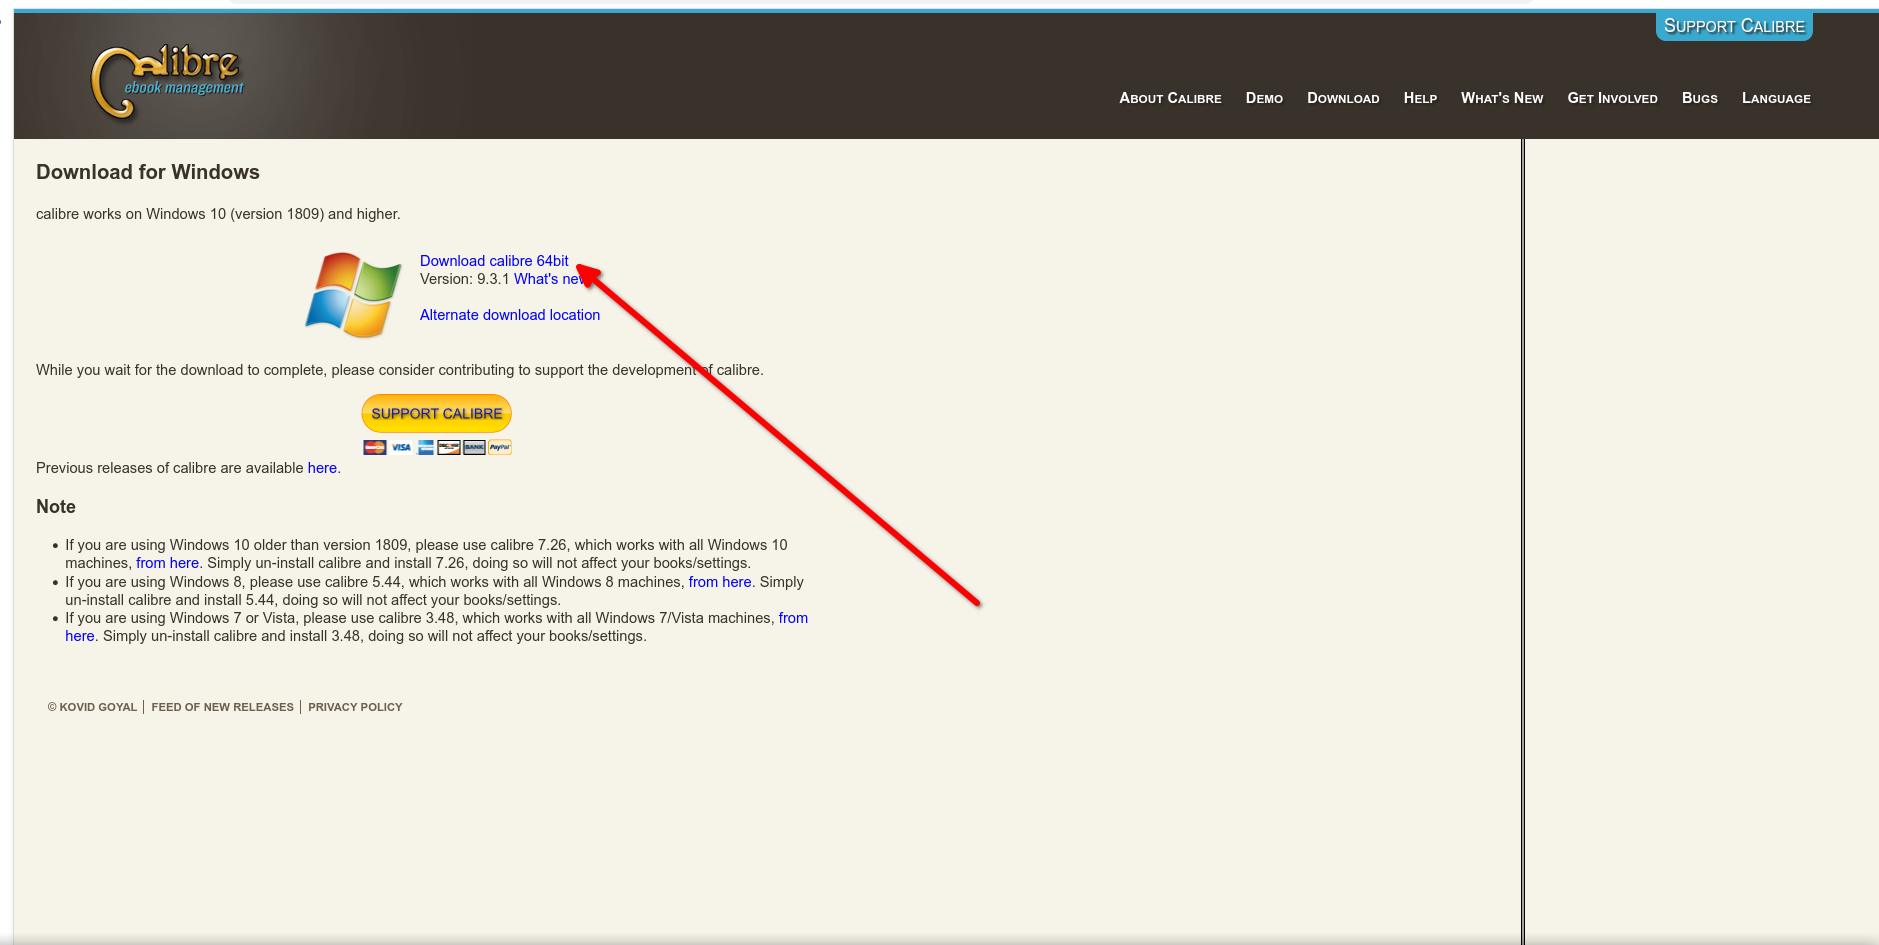Open the What's New navigation item
Image resolution: width=1879 pixels, height=945 pixels.
click(1502, 98)
